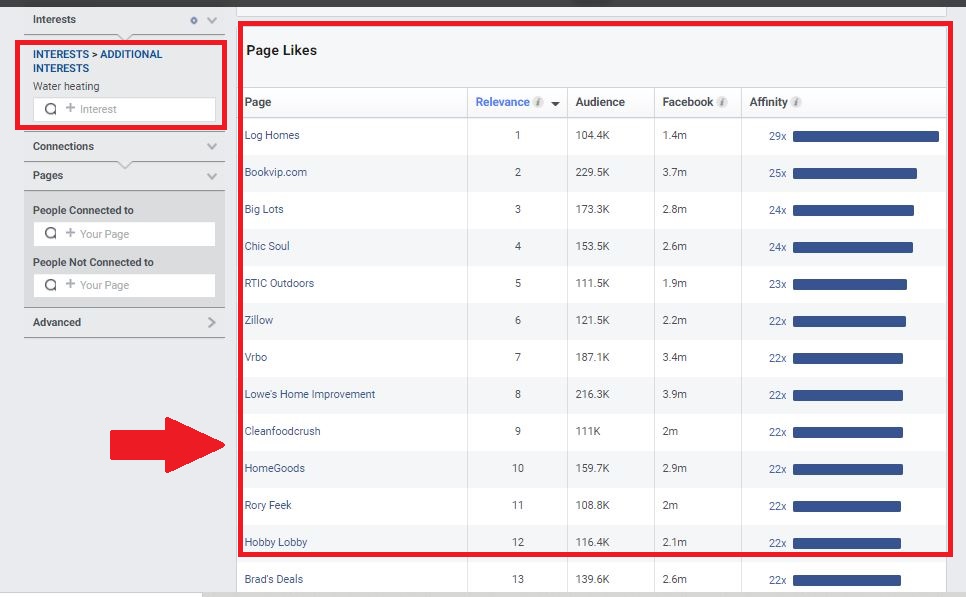The image size is (966, 597).
Task: Open the Hobby Lobby page link
Action: 275,542
